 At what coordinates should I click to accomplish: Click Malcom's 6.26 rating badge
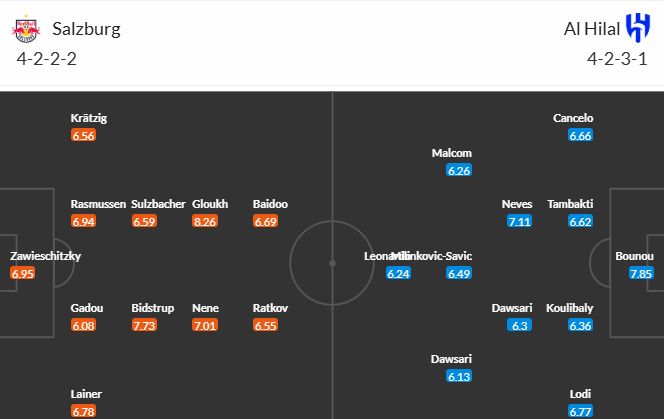click(x=459, y=170)
